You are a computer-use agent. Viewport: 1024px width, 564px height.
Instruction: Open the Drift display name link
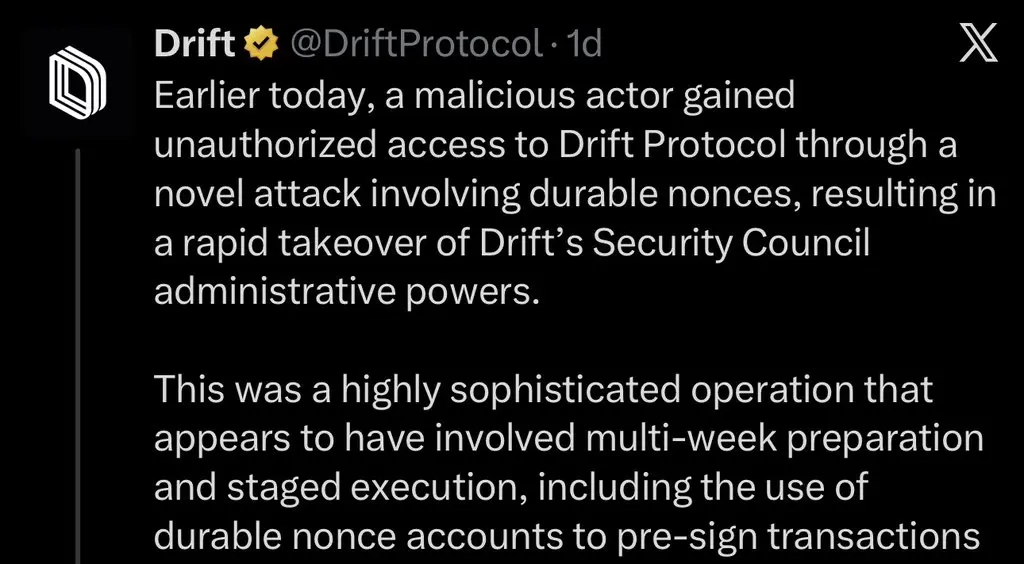coord(195,44)
